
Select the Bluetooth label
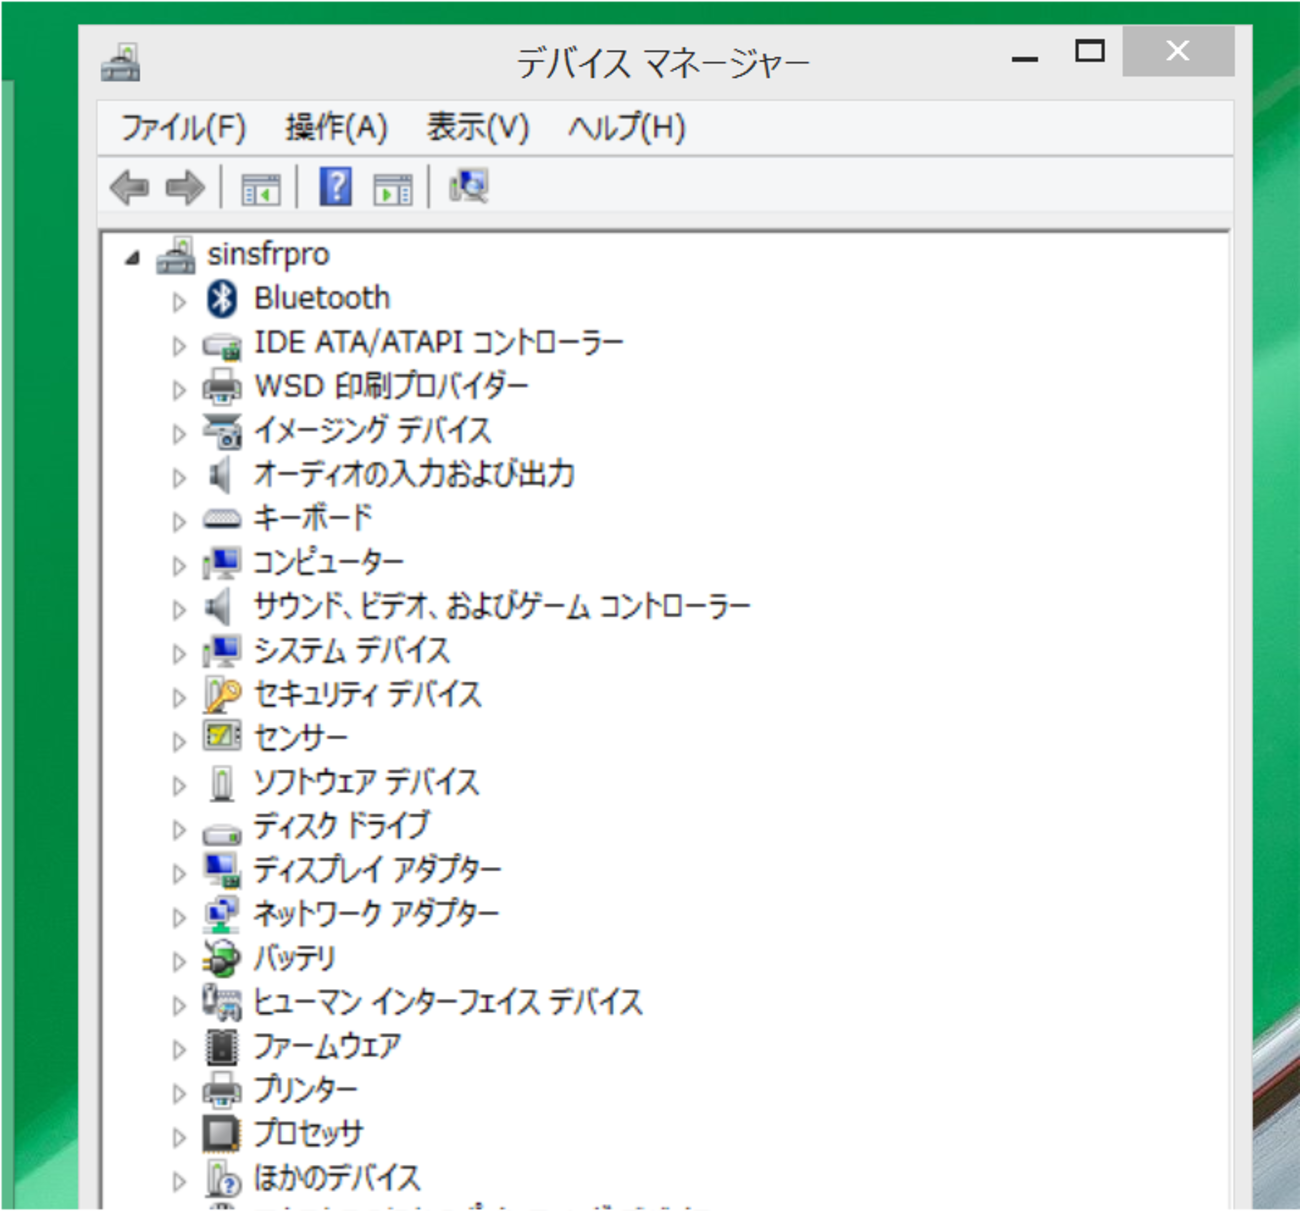click(x=322, y=298)
